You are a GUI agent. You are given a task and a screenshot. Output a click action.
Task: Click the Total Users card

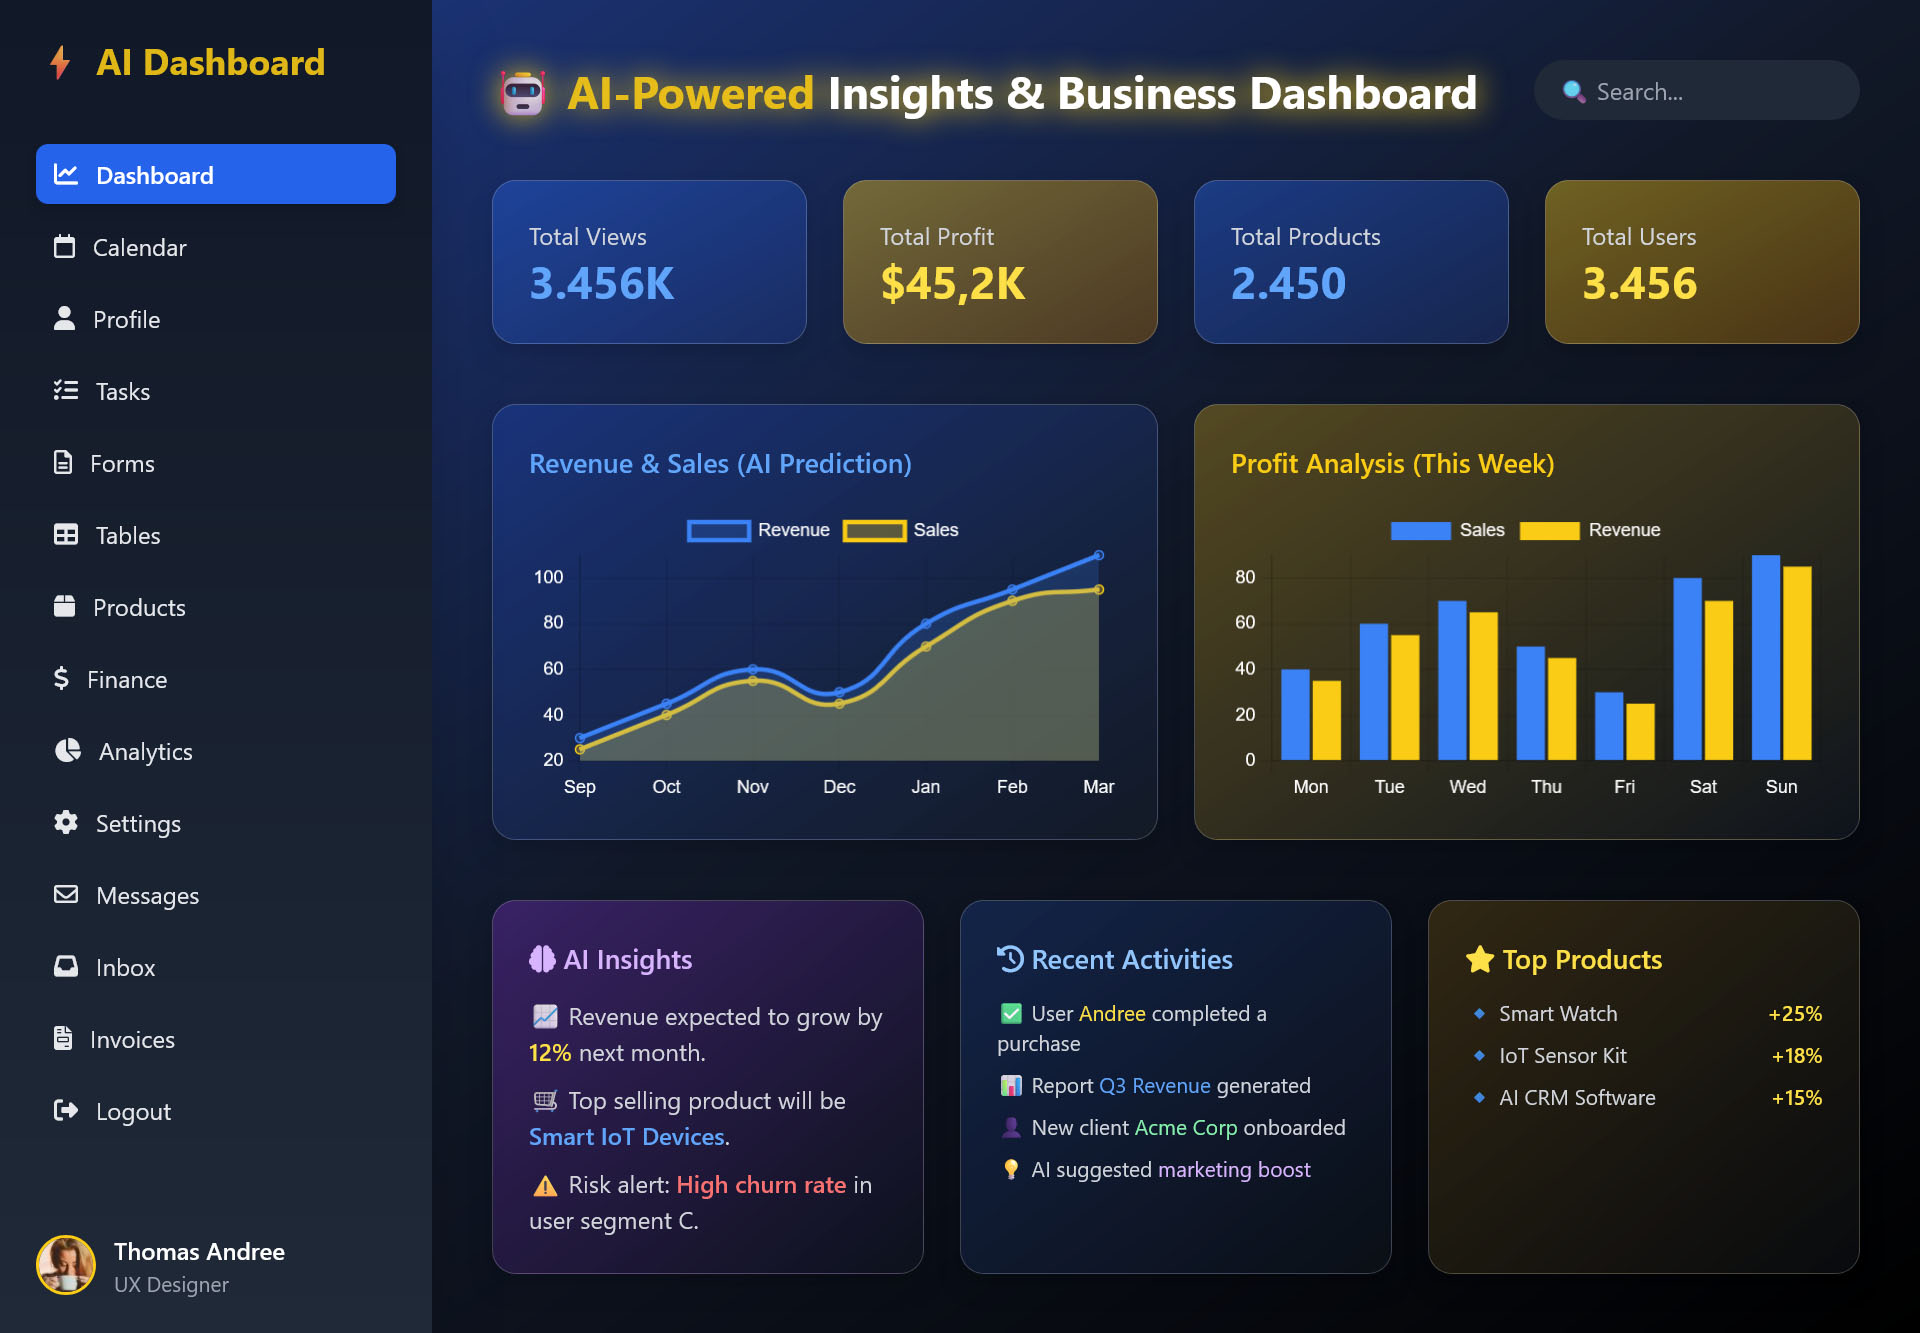pos(1702,262)
